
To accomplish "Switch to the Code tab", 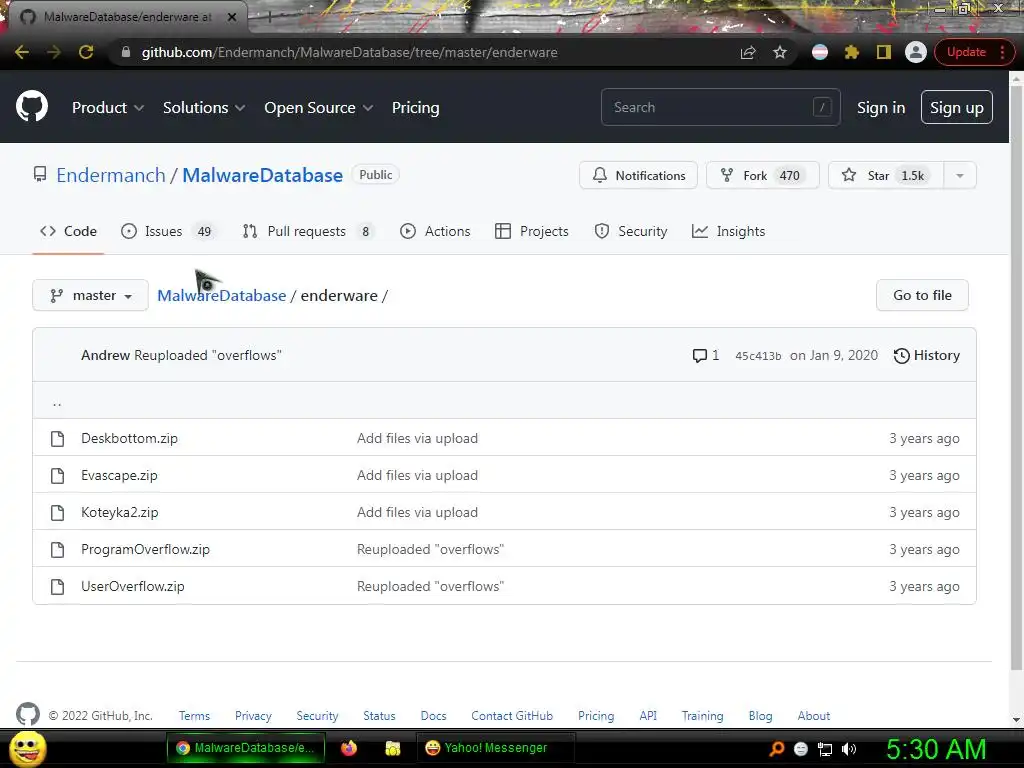I will 68,231.
